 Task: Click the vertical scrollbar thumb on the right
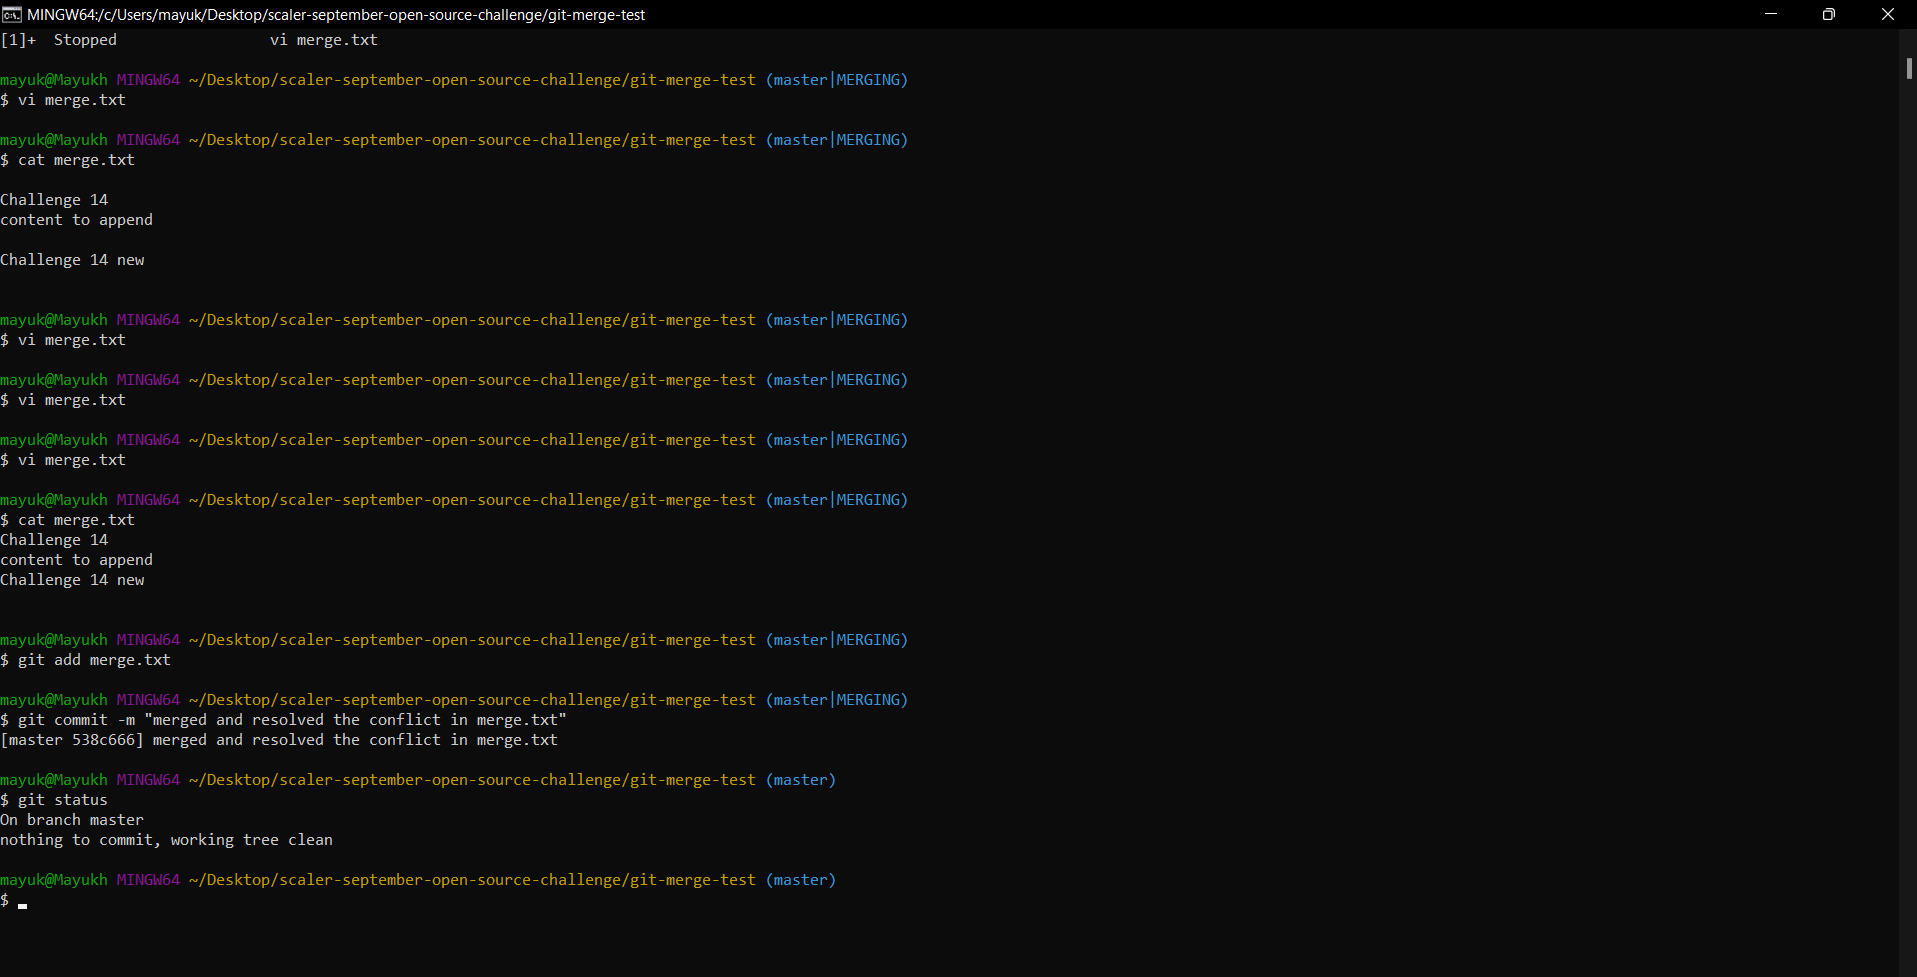pos(1909,68)
